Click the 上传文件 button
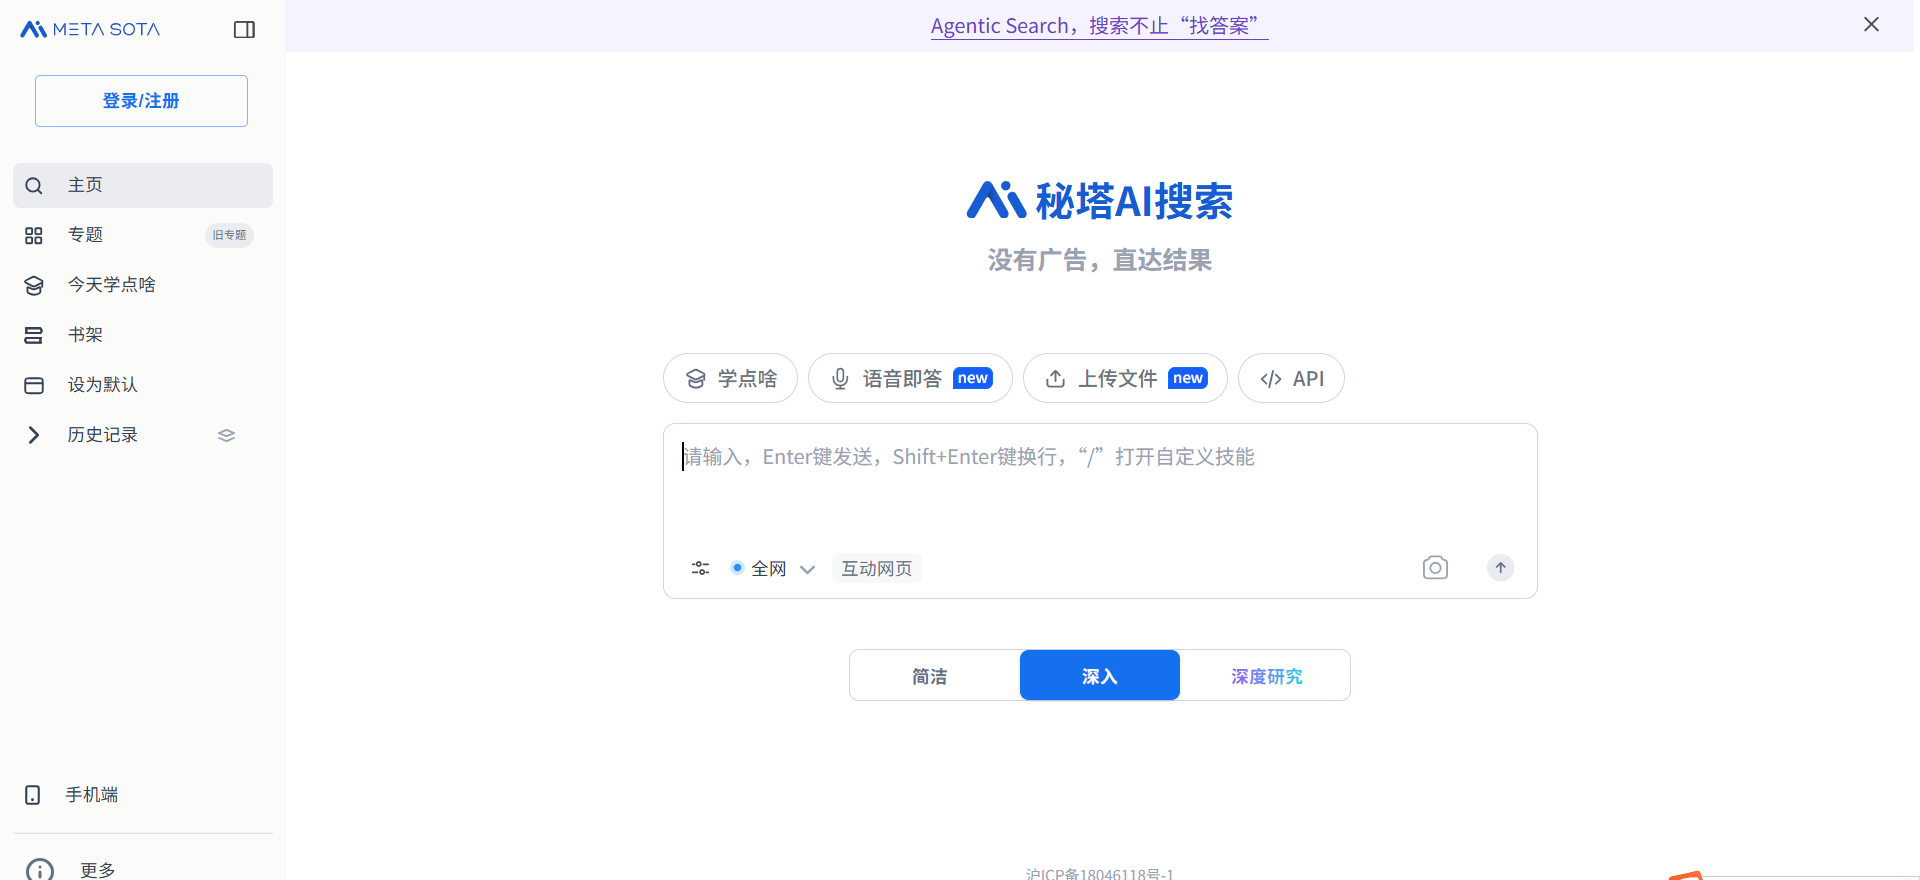The height and width of the screenshot is (880, 1920). [x=1124, y=379]
